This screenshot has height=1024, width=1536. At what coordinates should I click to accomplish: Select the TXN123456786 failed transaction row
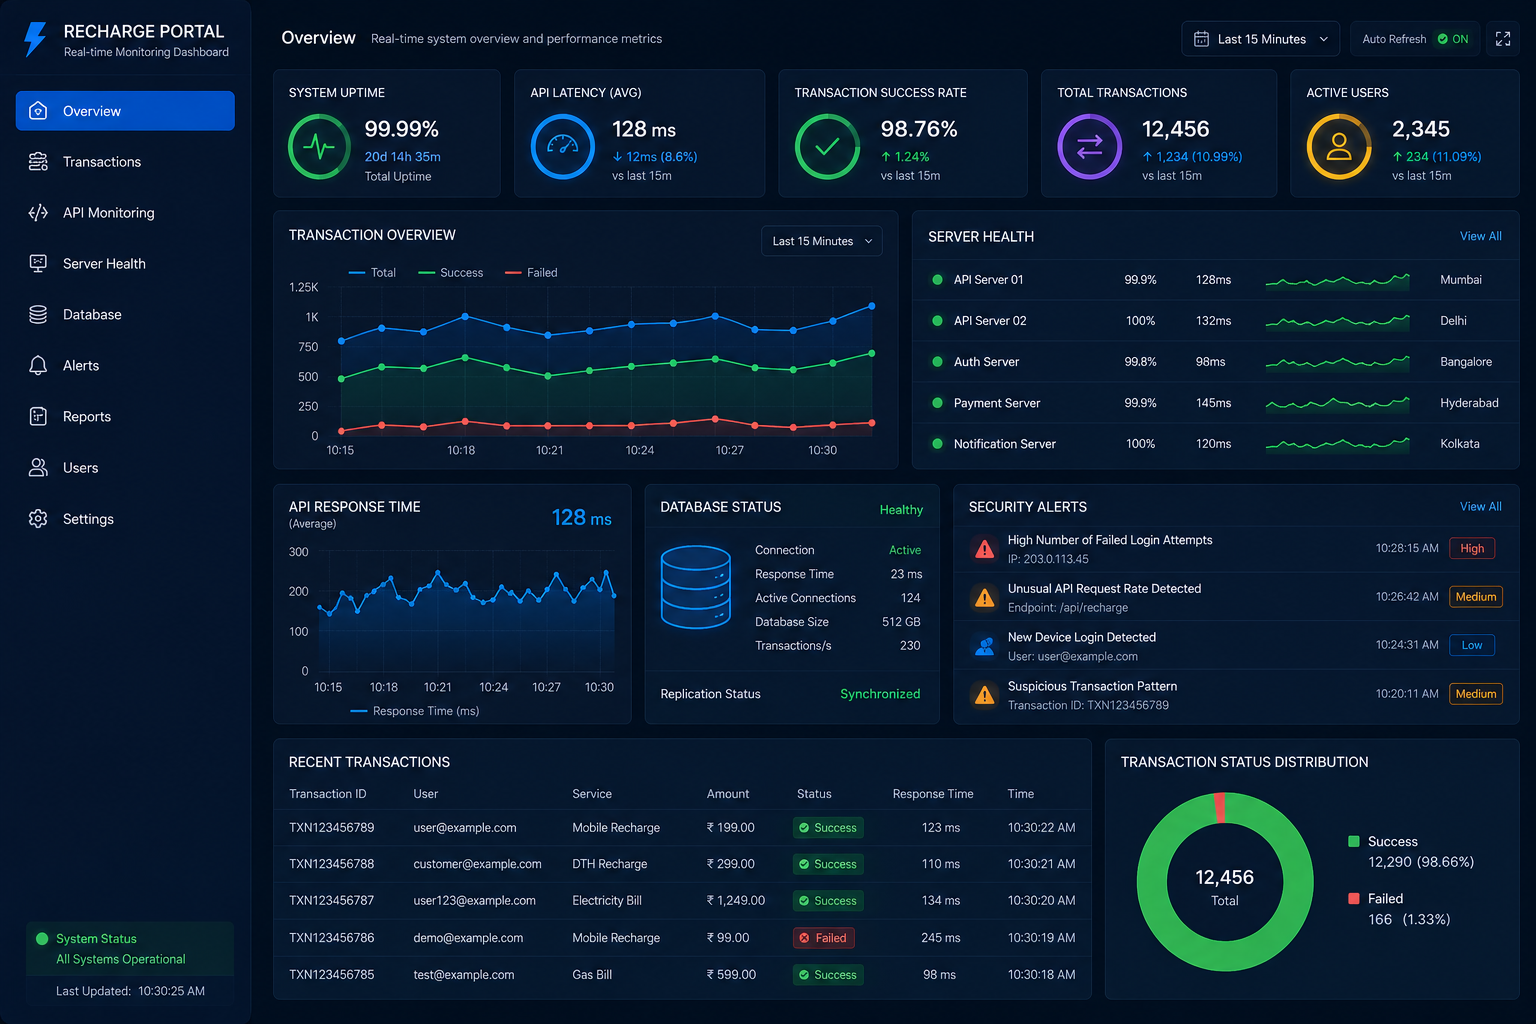[x=682, y=938]
